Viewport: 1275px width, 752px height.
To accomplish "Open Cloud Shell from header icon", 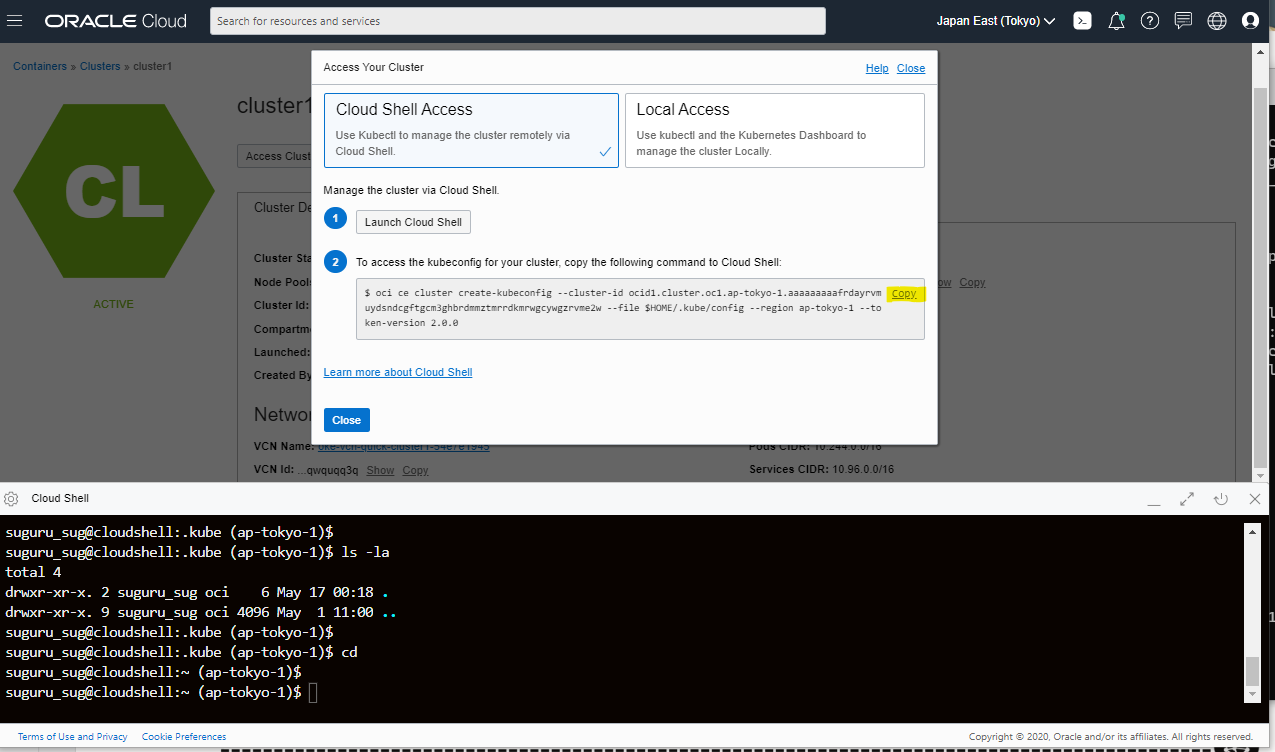I will (1082, 20).
